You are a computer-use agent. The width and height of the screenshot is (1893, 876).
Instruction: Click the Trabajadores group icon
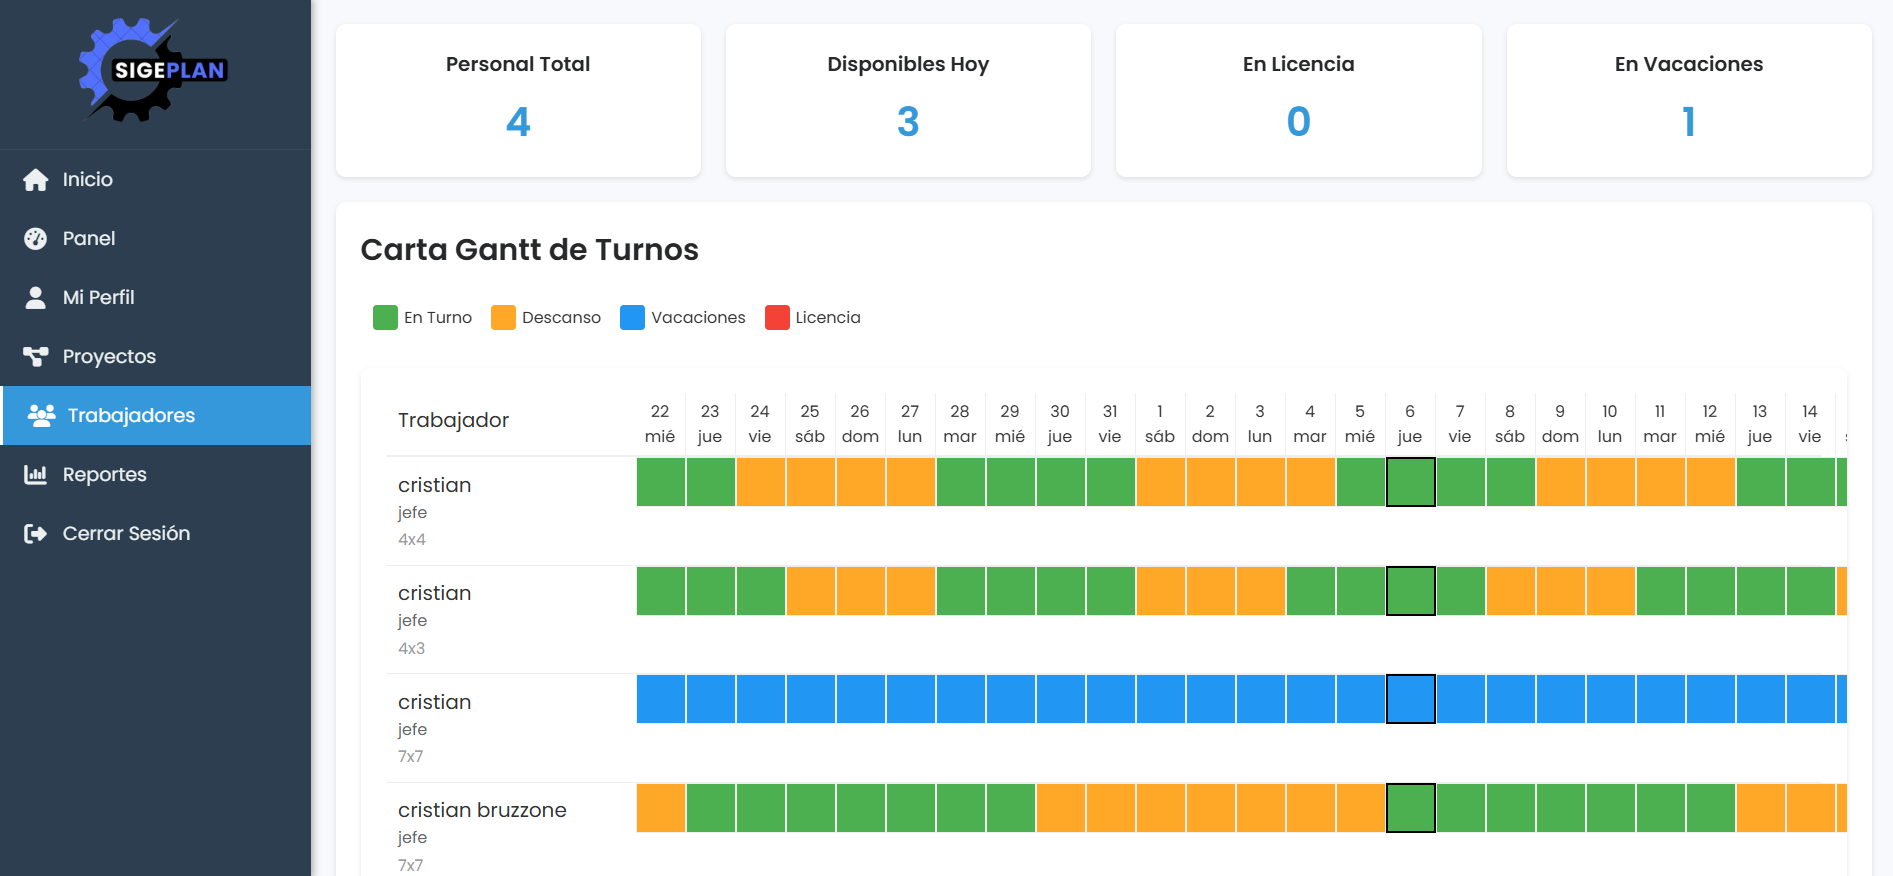pyautogui.click(x=41, y=416)
